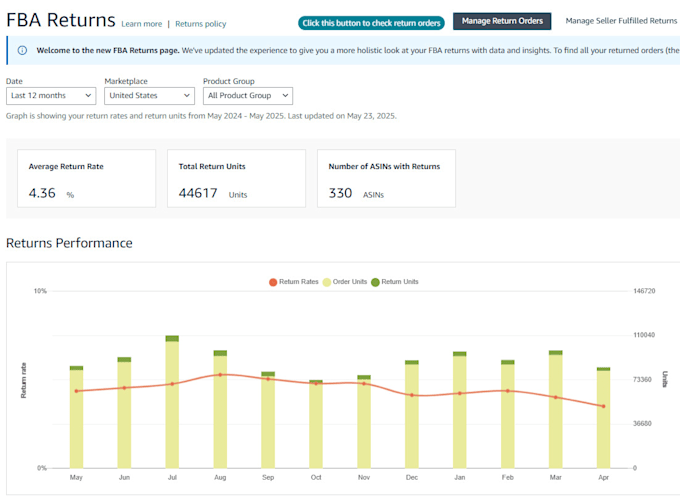Select the Total Return Units card
Screen dimensions: 680x497
(x=236, y=178)
